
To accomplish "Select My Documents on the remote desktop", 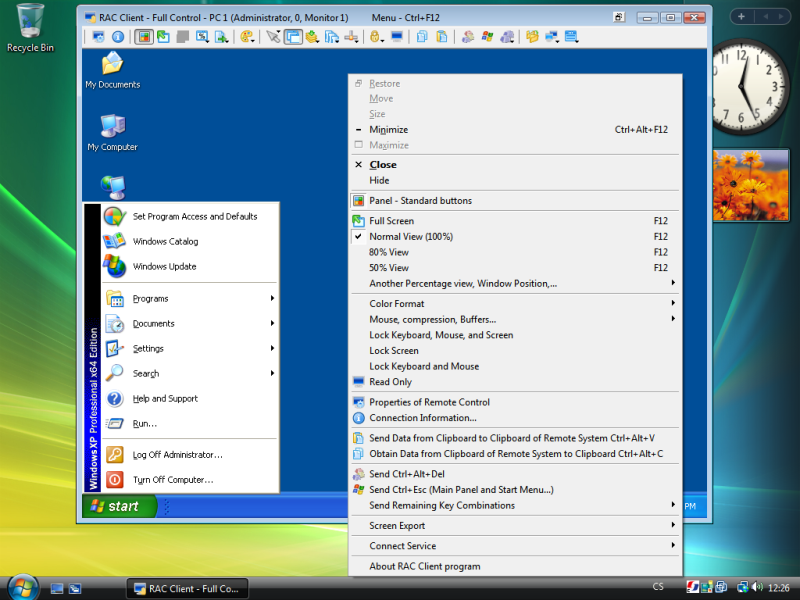I will pyautogui.click(x=112, y=70).
